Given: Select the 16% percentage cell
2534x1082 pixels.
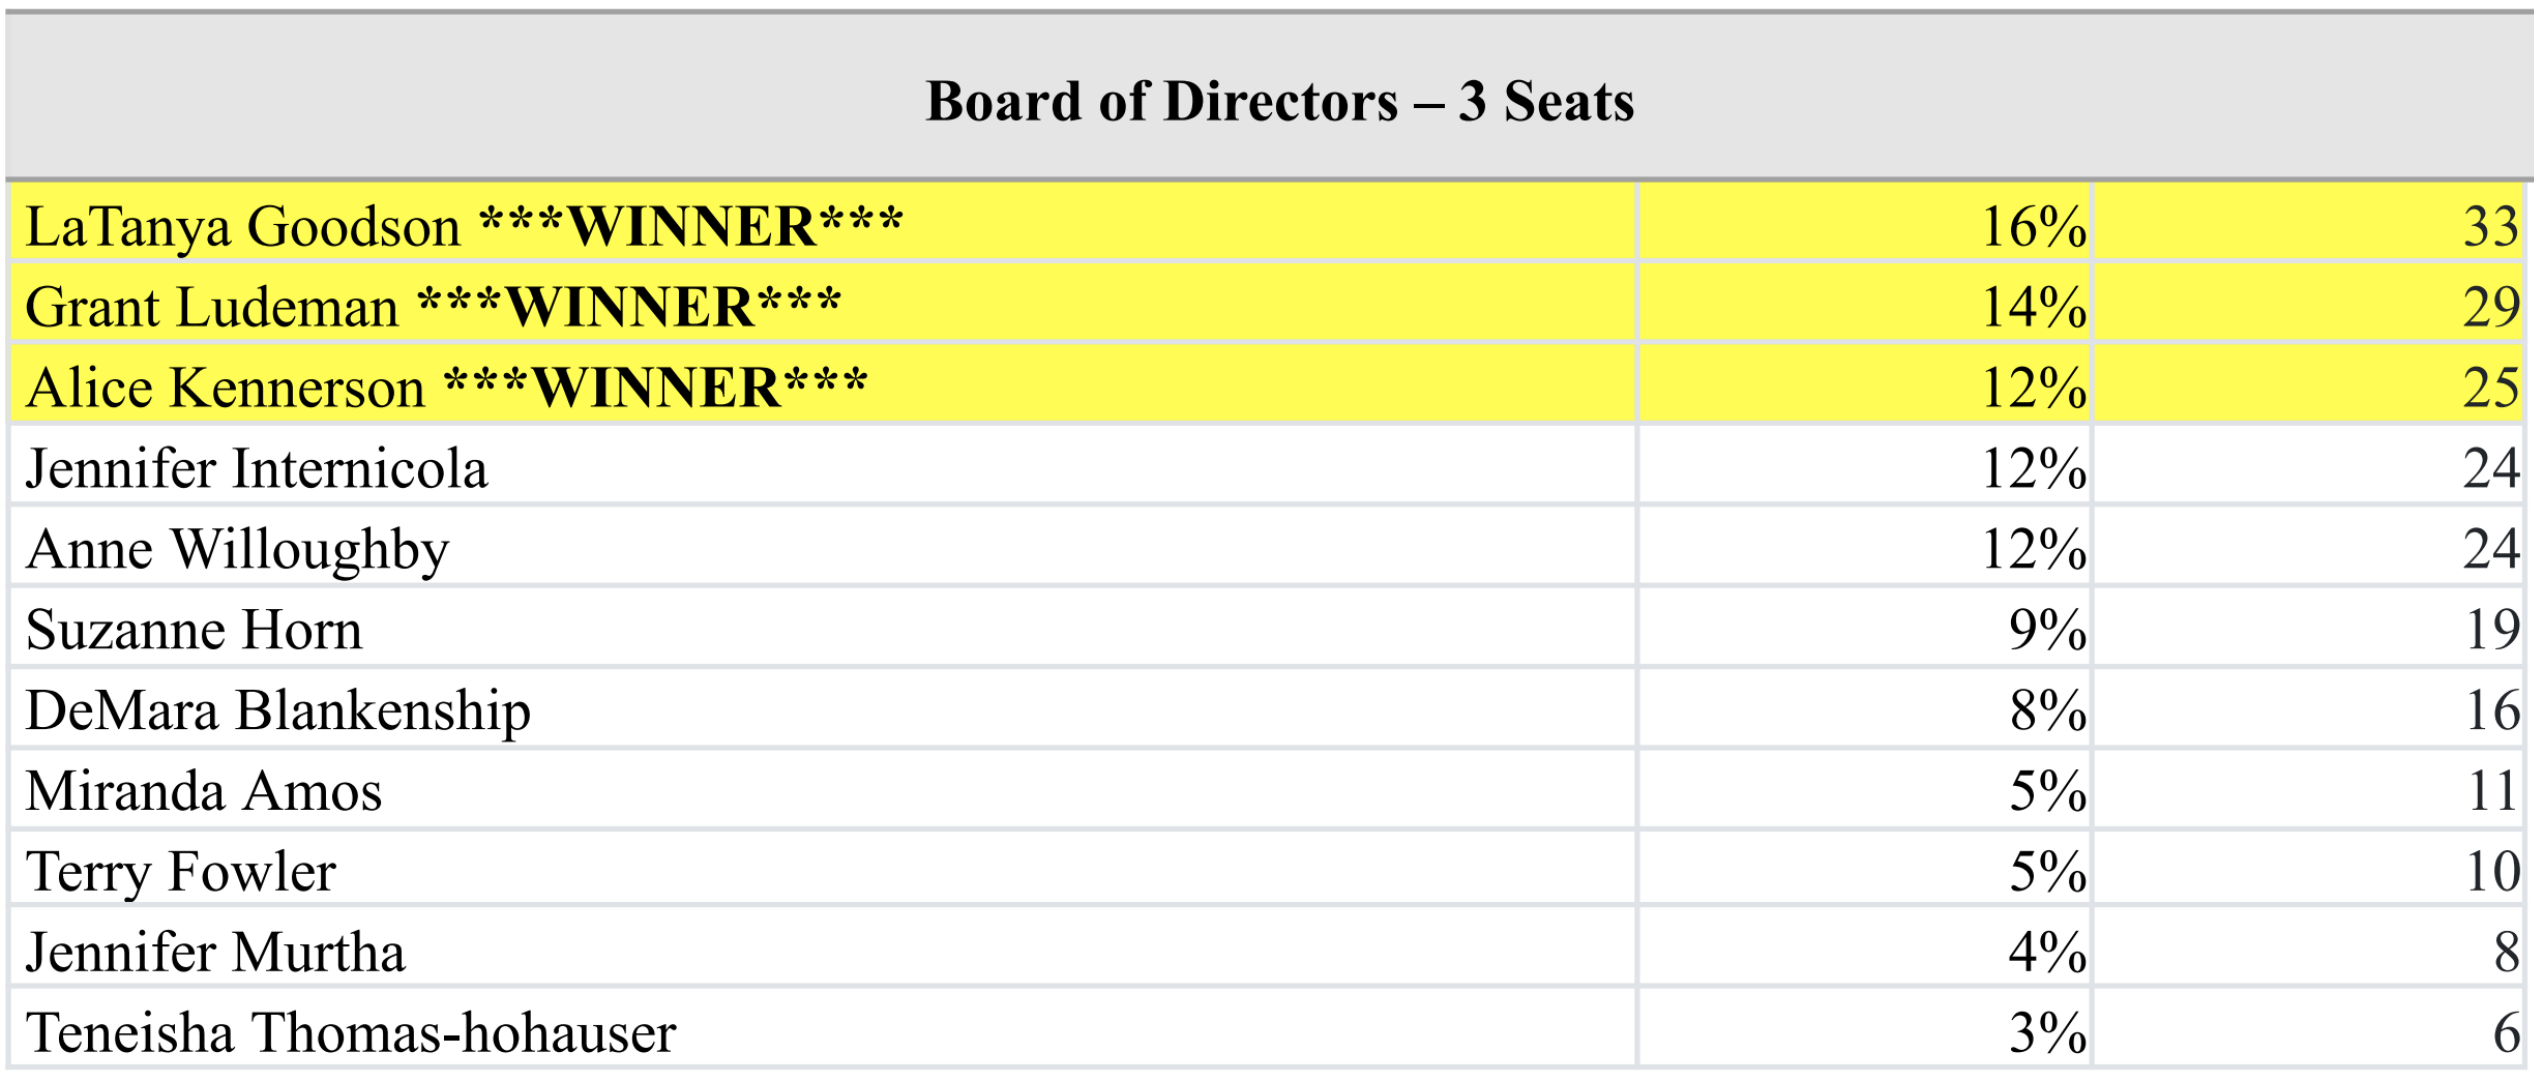Looking at the screenshot, I should tap(1865, 223).
